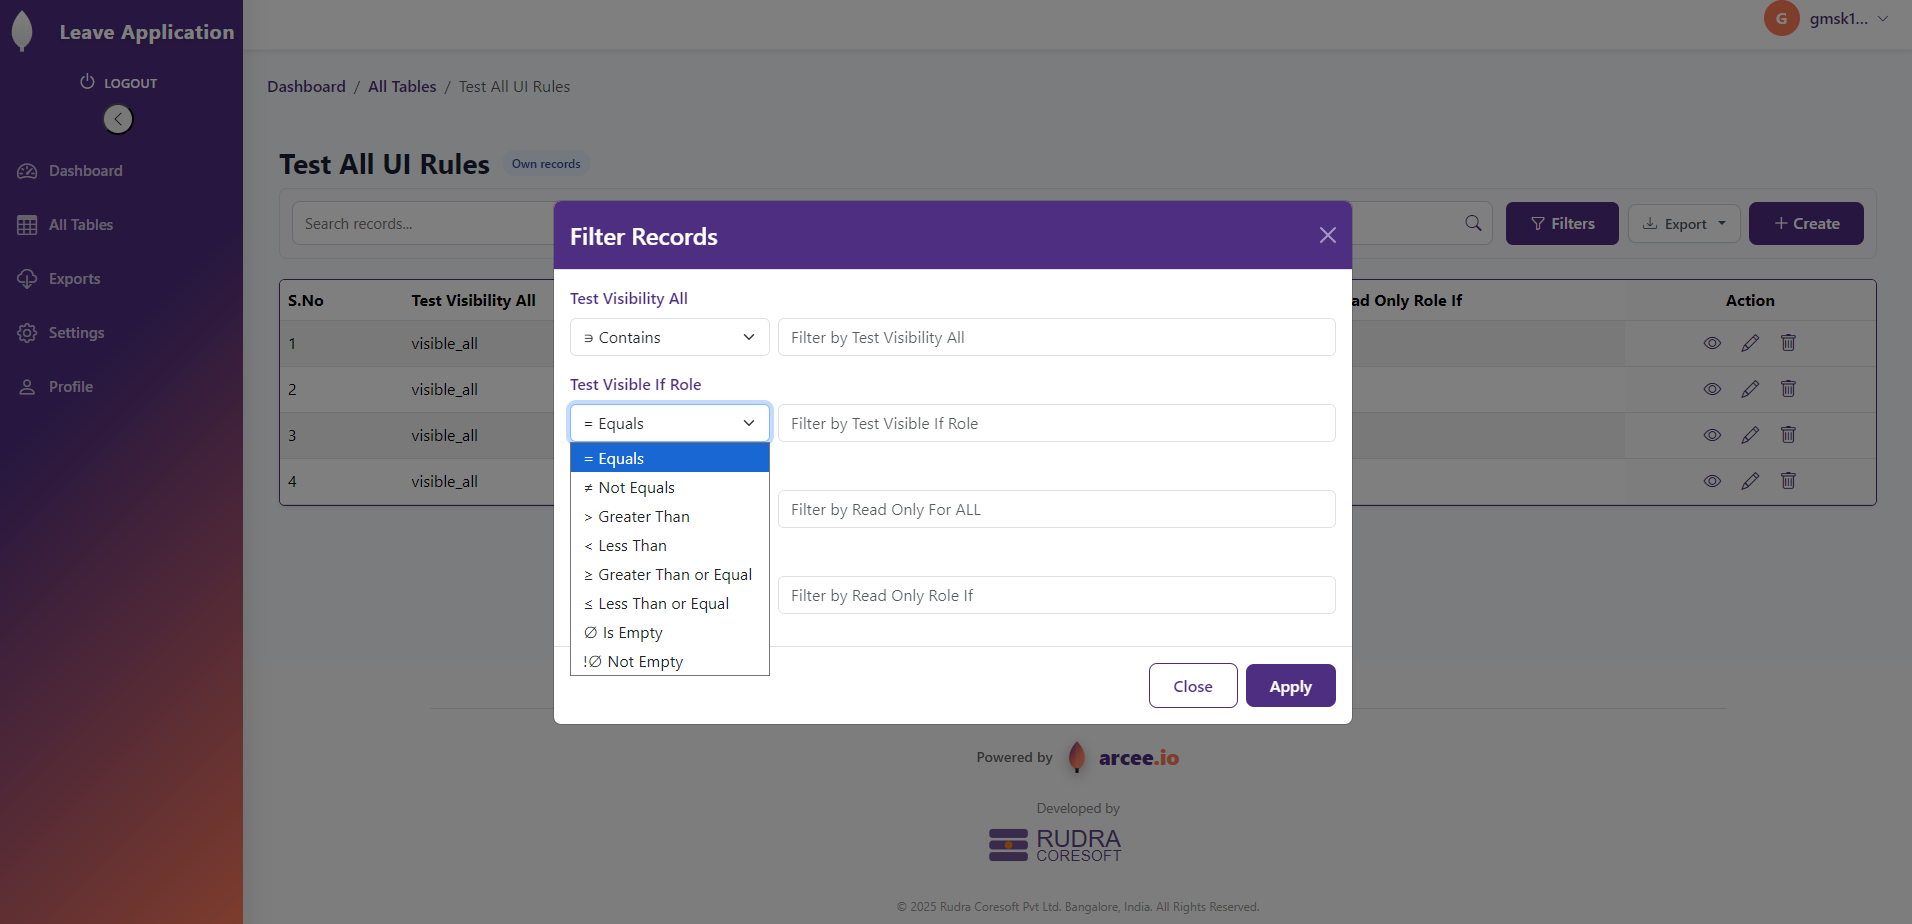Click the eye icon for row 4
The image size is (1912, 924).
1712,481
